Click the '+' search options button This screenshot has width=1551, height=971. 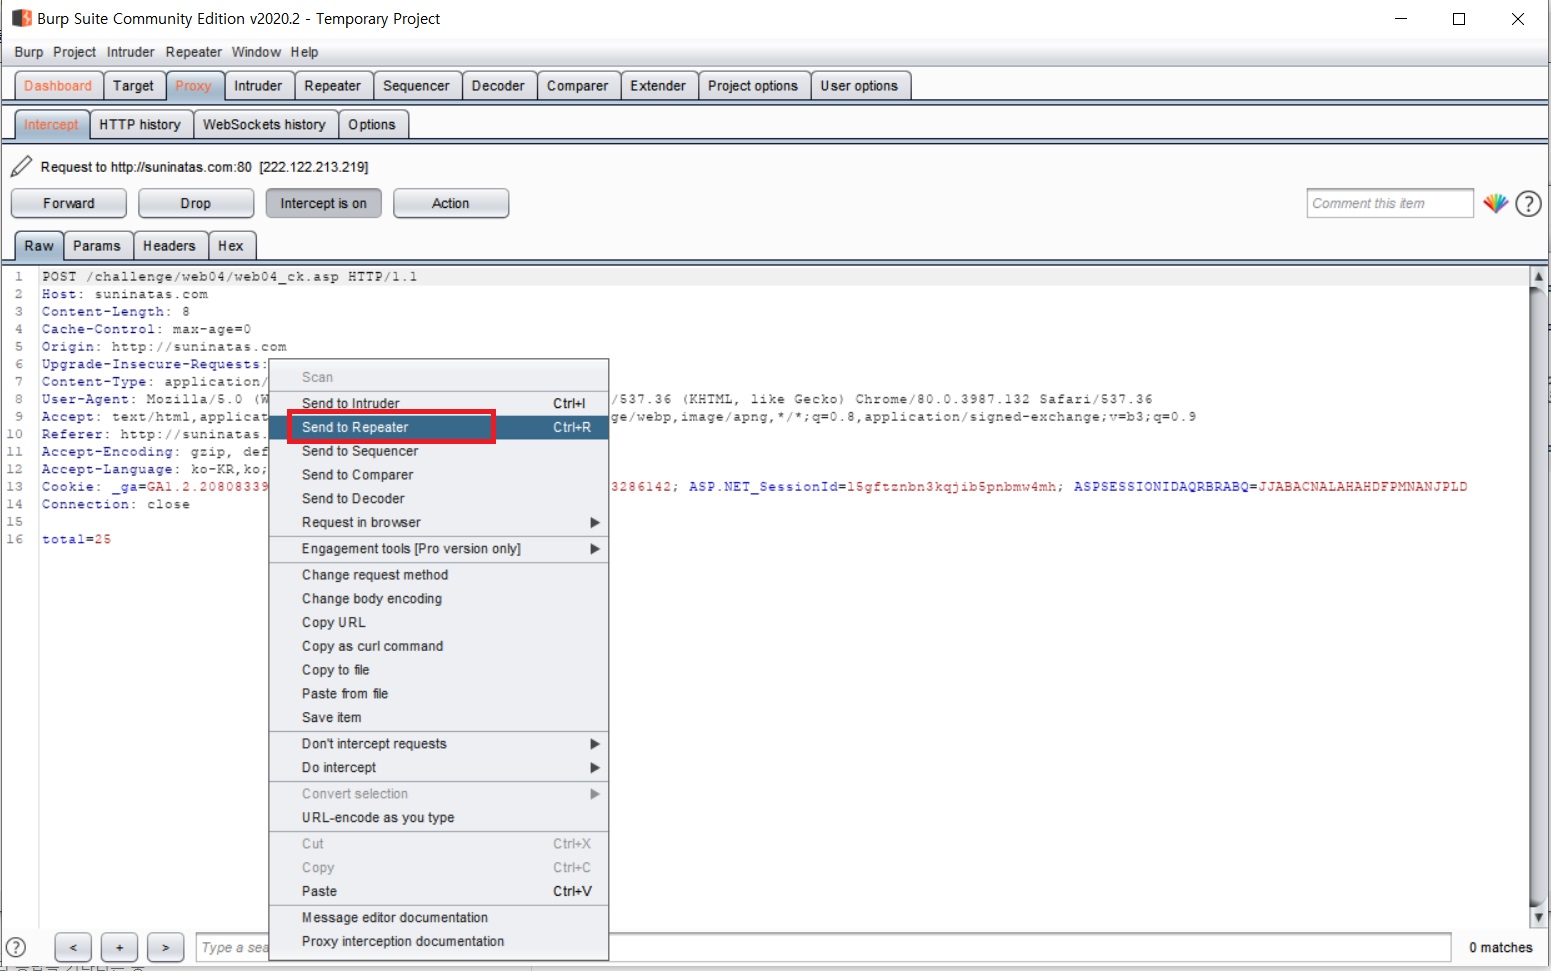coord(119,947)
